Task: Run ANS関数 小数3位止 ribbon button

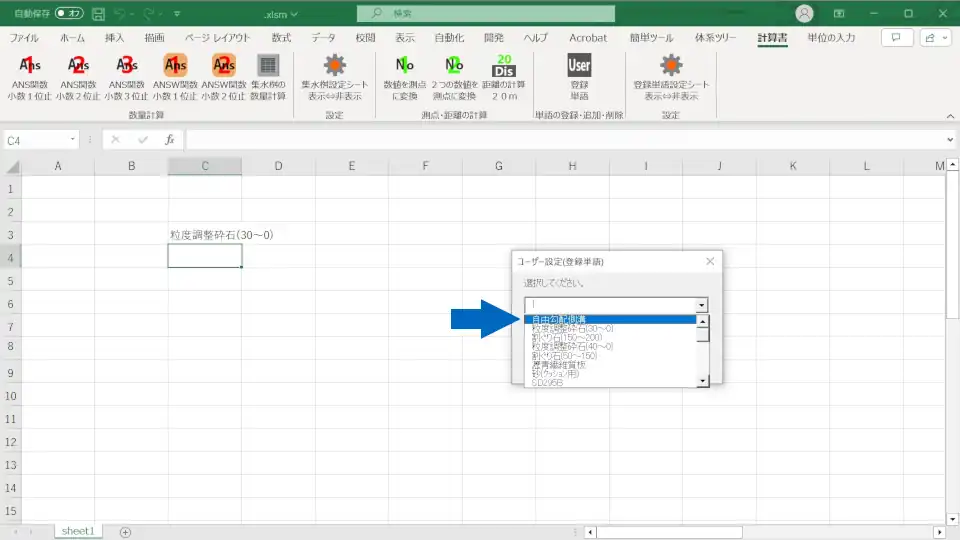Action: 126,77
